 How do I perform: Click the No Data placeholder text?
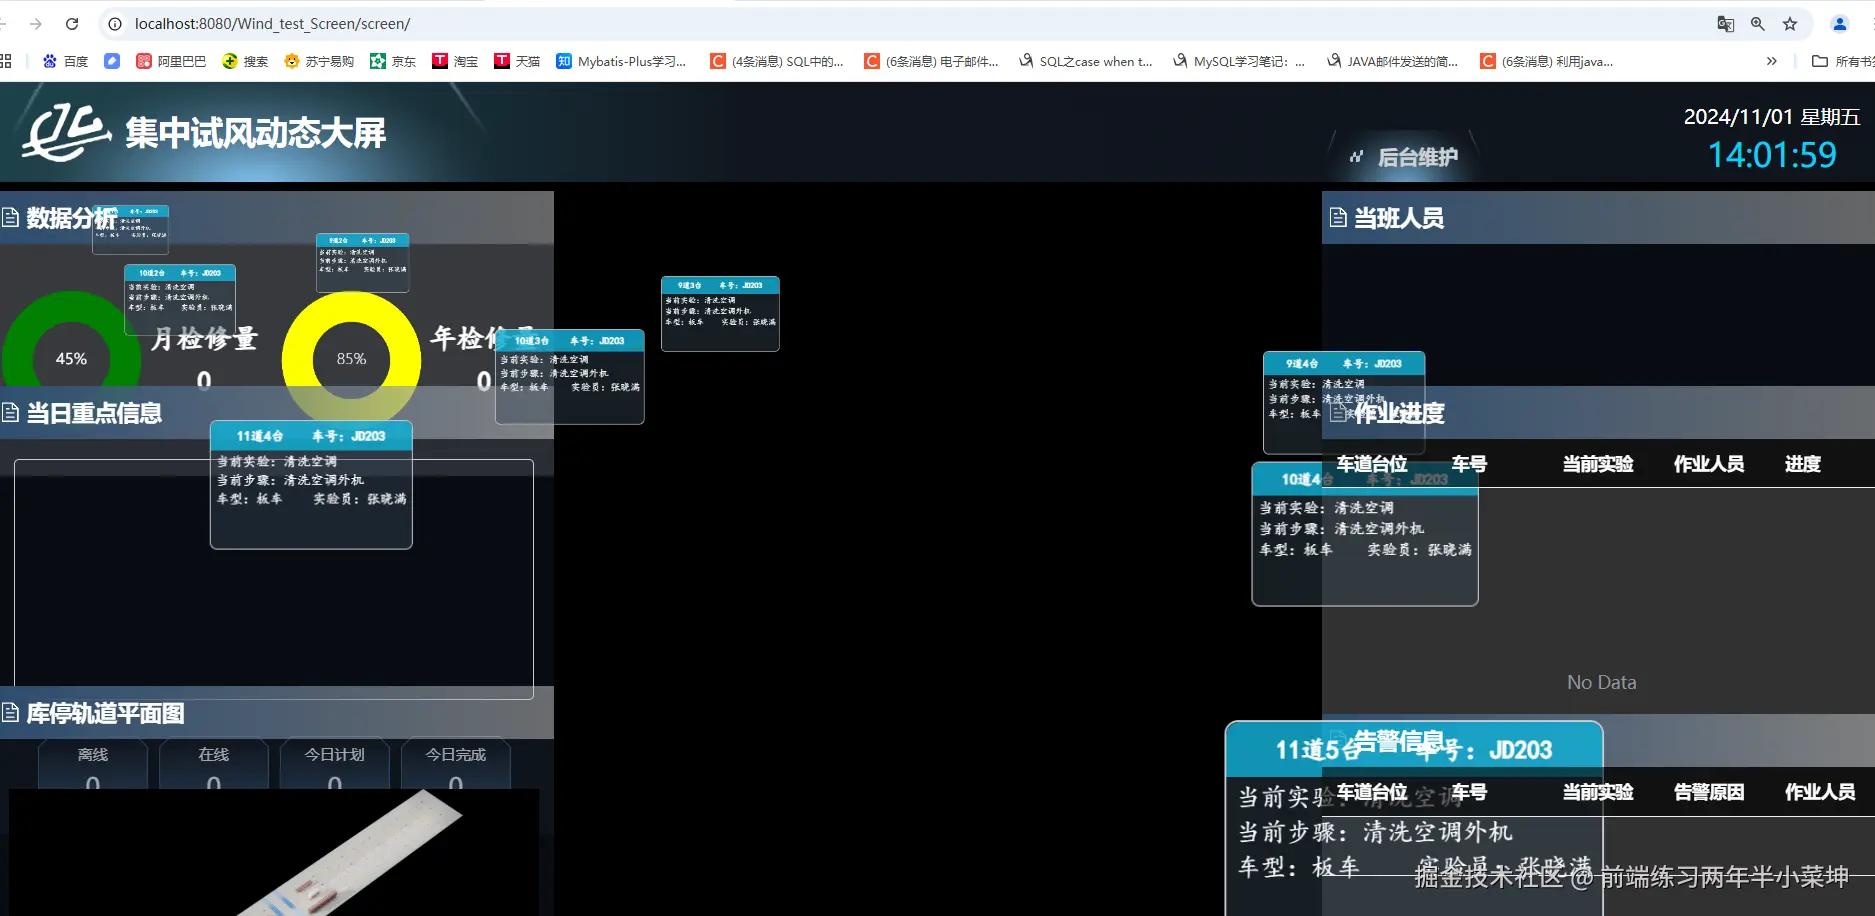click(x=1602, y=682)
